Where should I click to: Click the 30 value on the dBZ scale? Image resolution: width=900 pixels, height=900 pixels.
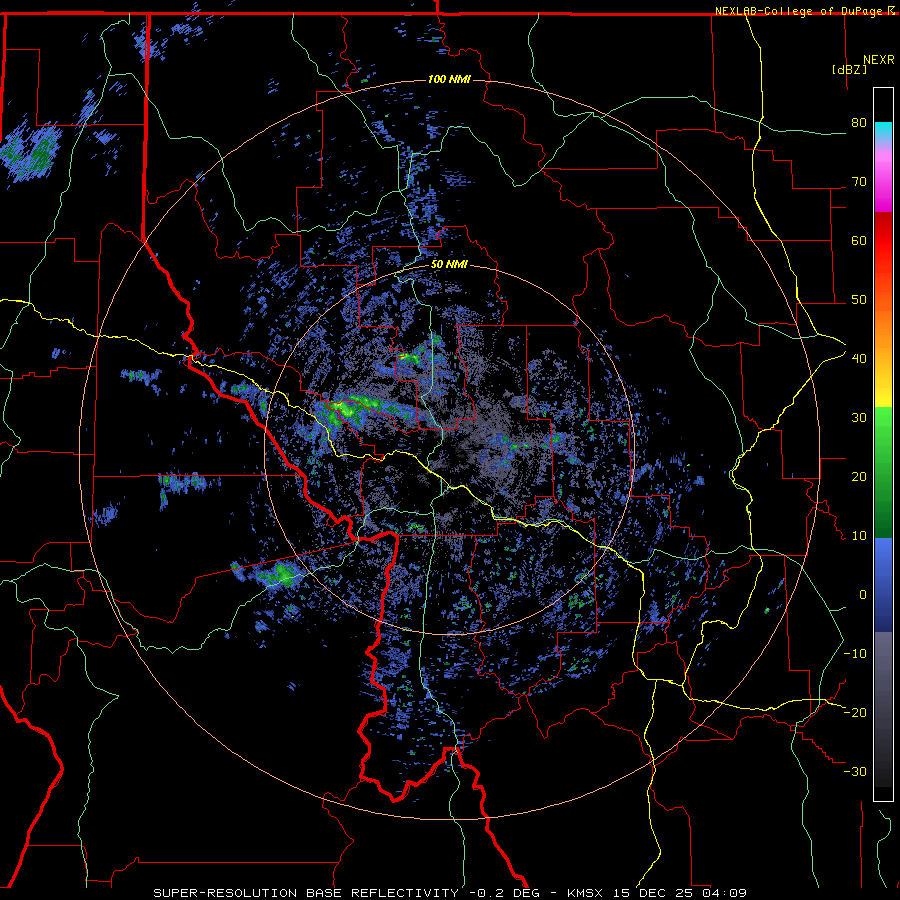pyautogui.click(x=859, y=417)
